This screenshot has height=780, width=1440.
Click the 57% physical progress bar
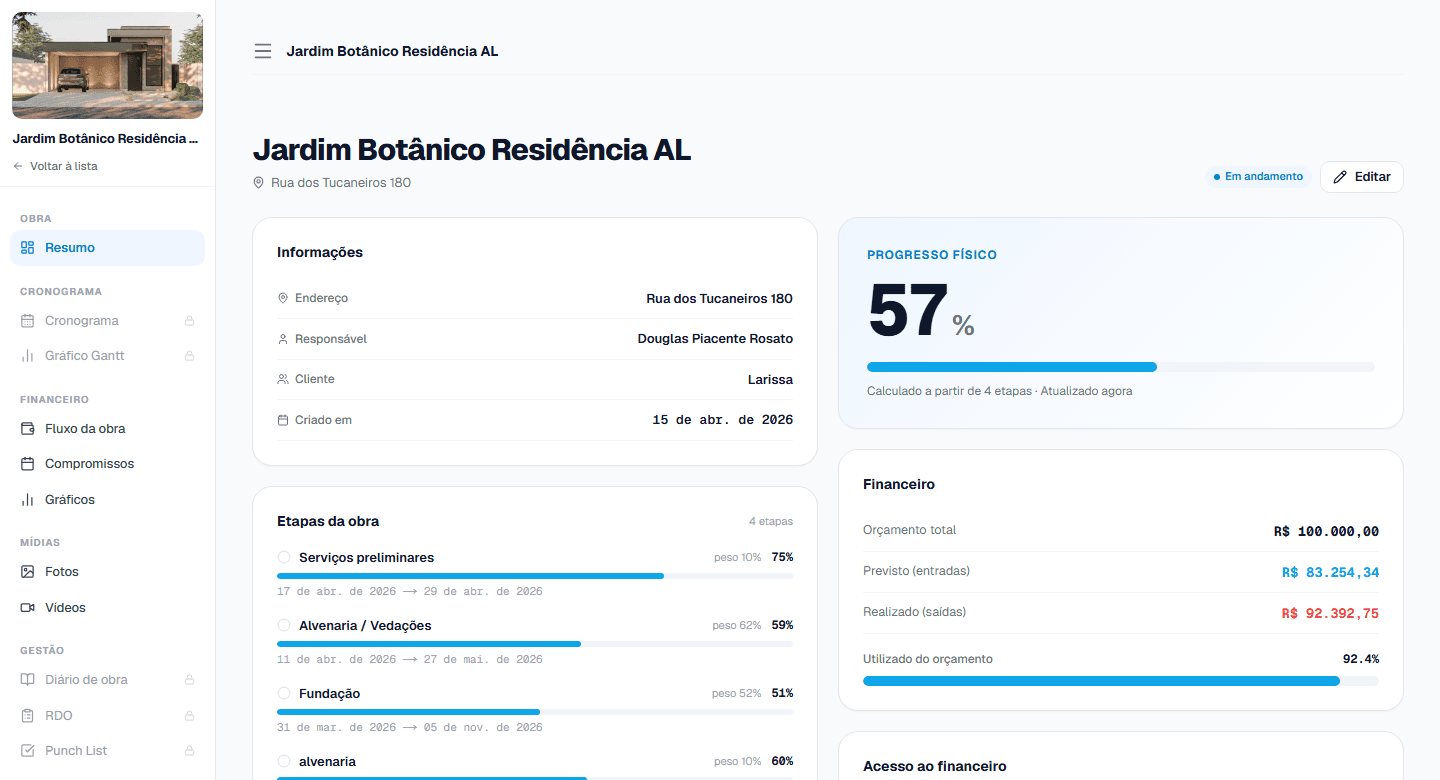[1120, 367]
